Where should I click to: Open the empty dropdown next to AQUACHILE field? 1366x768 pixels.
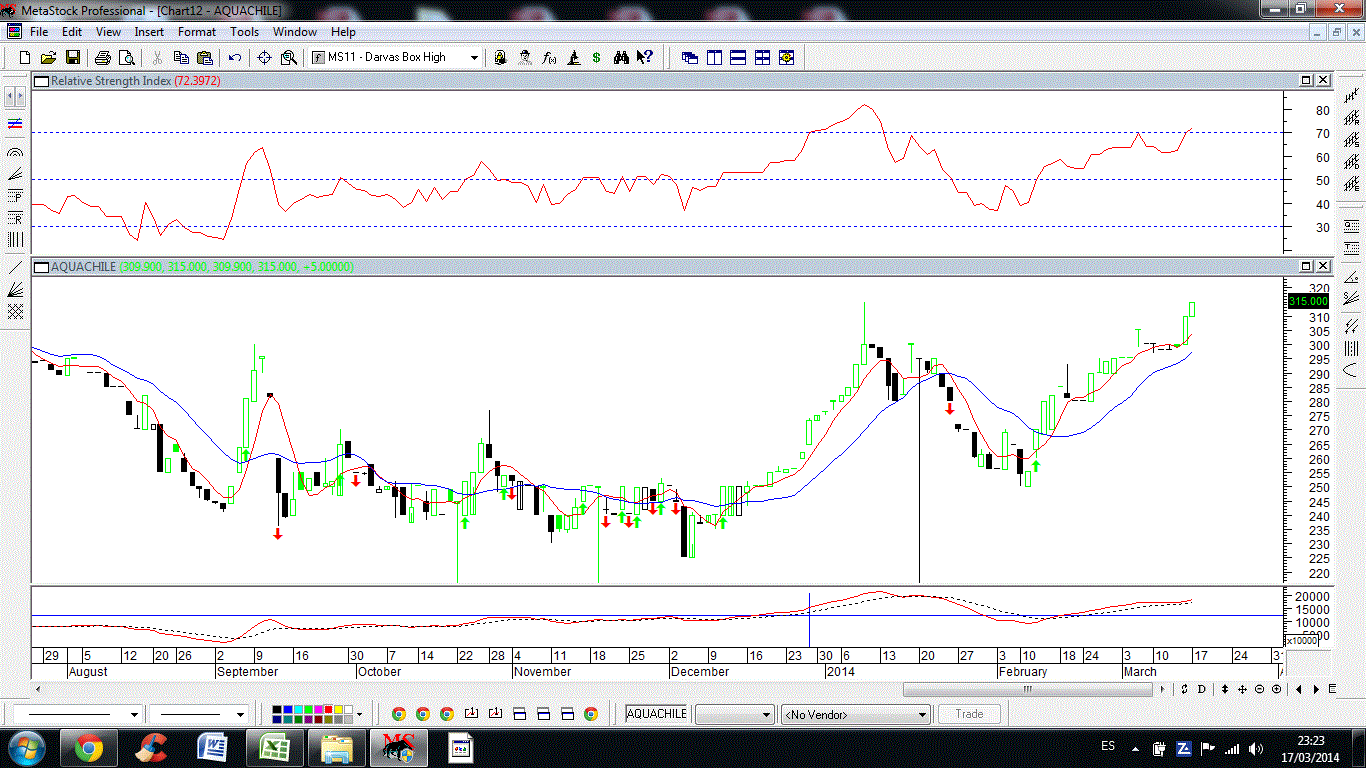[x=735, y=714]
